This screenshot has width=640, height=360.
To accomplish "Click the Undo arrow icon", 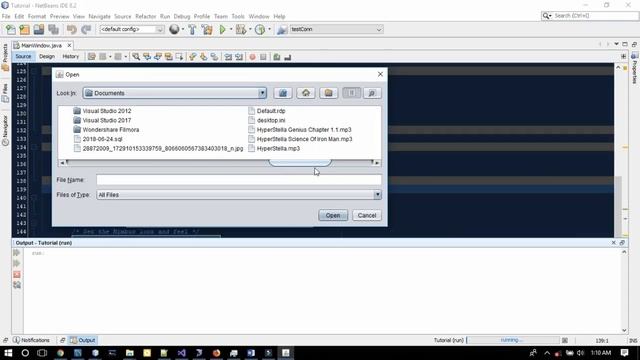I will [x=72, y=29].
